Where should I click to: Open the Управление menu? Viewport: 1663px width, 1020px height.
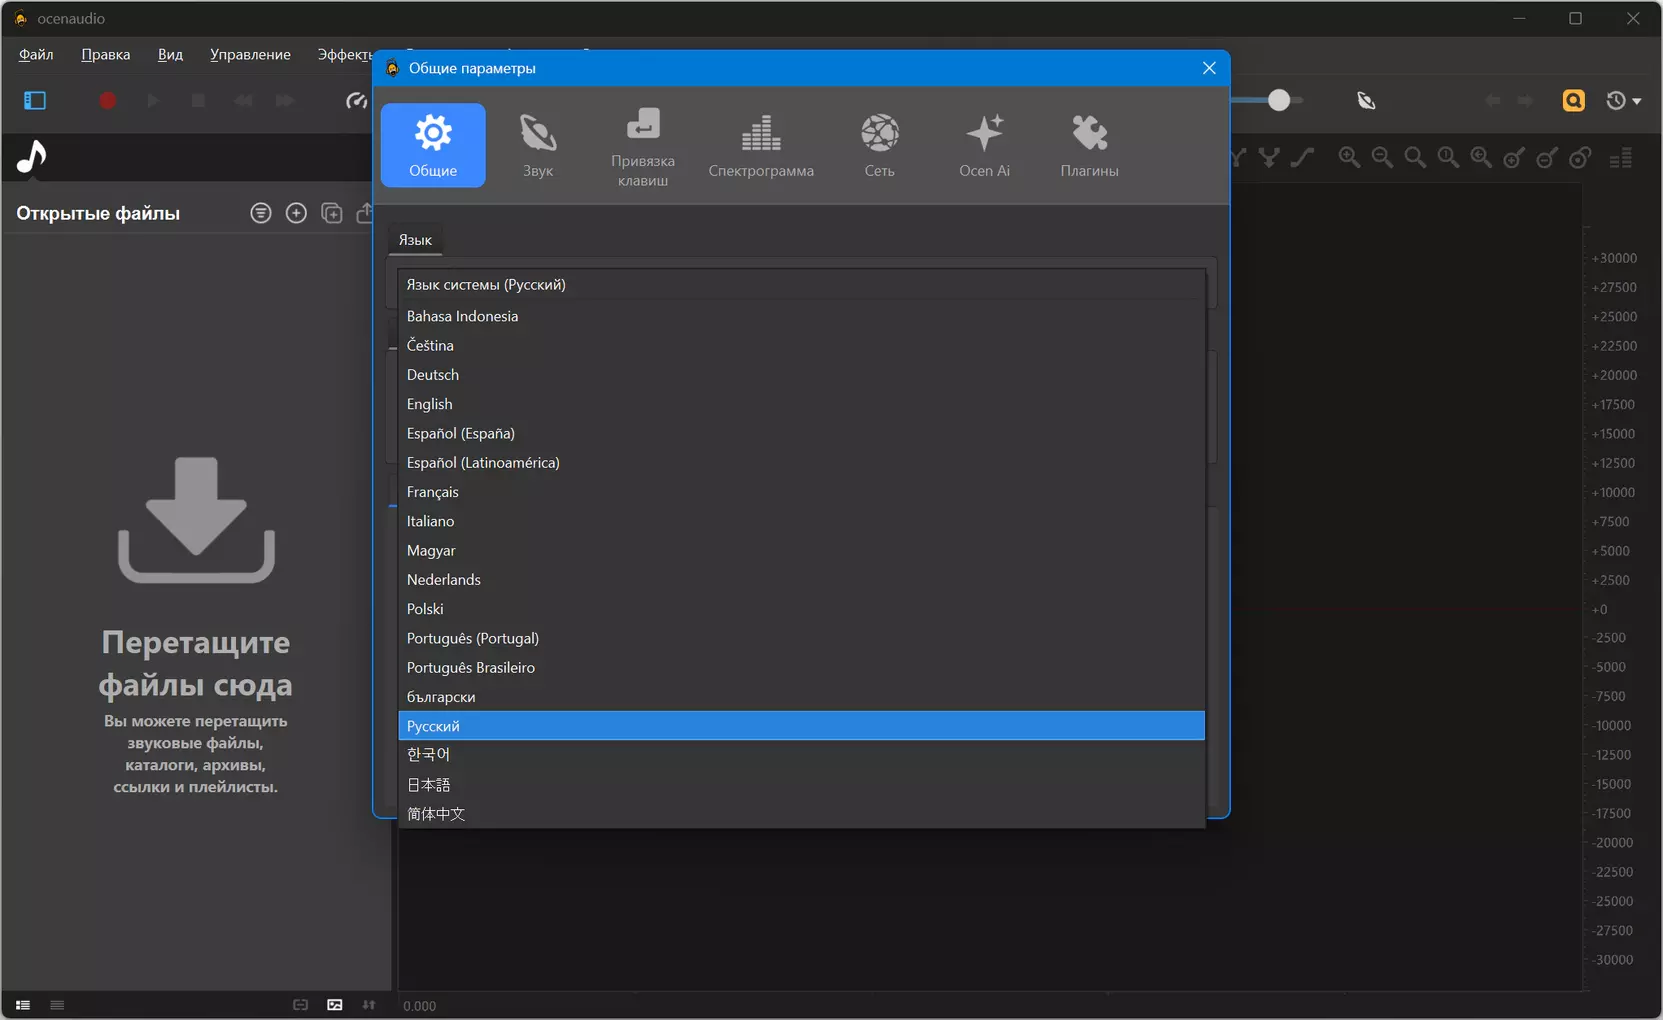(250, 54)
